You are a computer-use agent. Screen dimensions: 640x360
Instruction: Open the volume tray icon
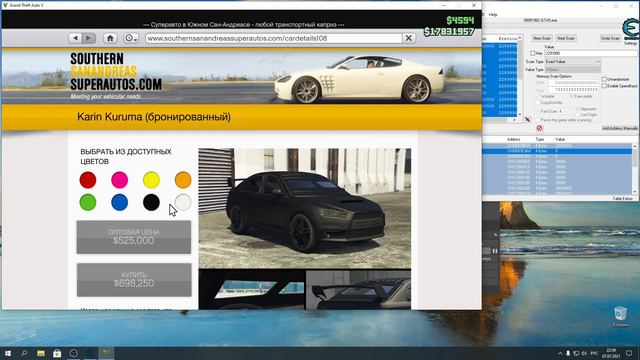pyautogui.click(x=584, y=353)
